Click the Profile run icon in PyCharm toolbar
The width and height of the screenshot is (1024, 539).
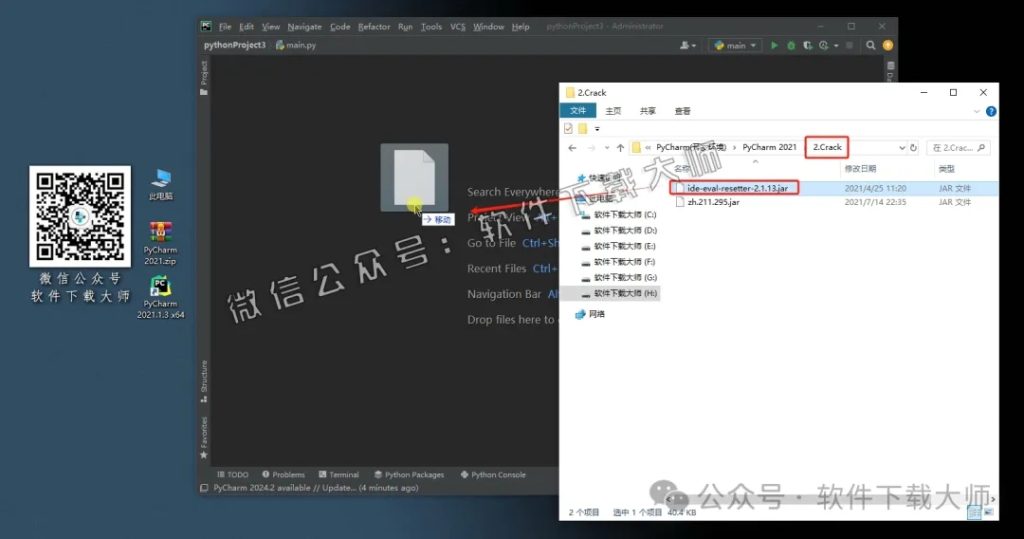(x=823, y=45)
